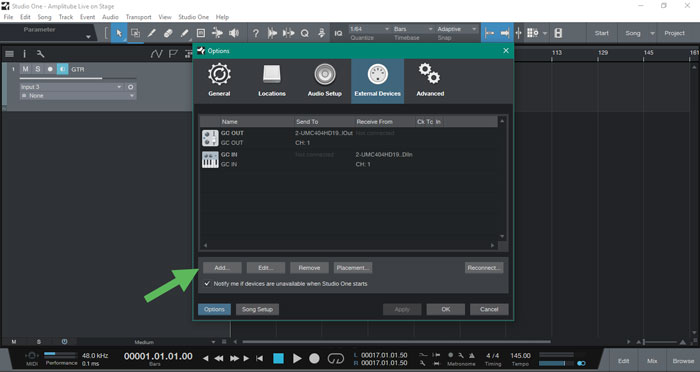The width and height of the screenshot is (700, 372).
Task: Open the Browse panel
Action: click(683, 360)
